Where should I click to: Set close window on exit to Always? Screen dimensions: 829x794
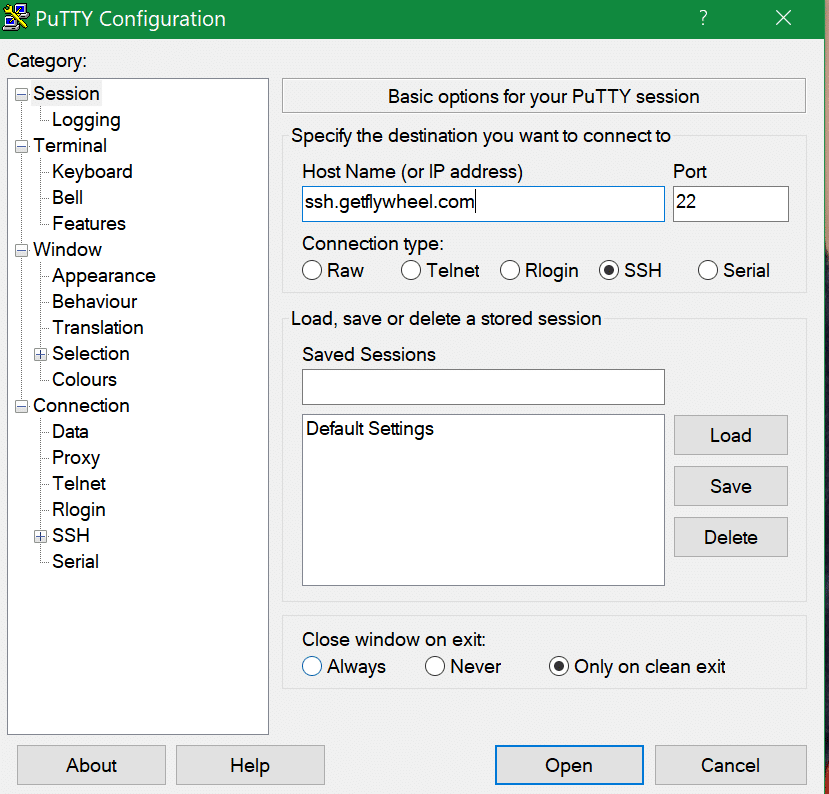coord(312,666)
